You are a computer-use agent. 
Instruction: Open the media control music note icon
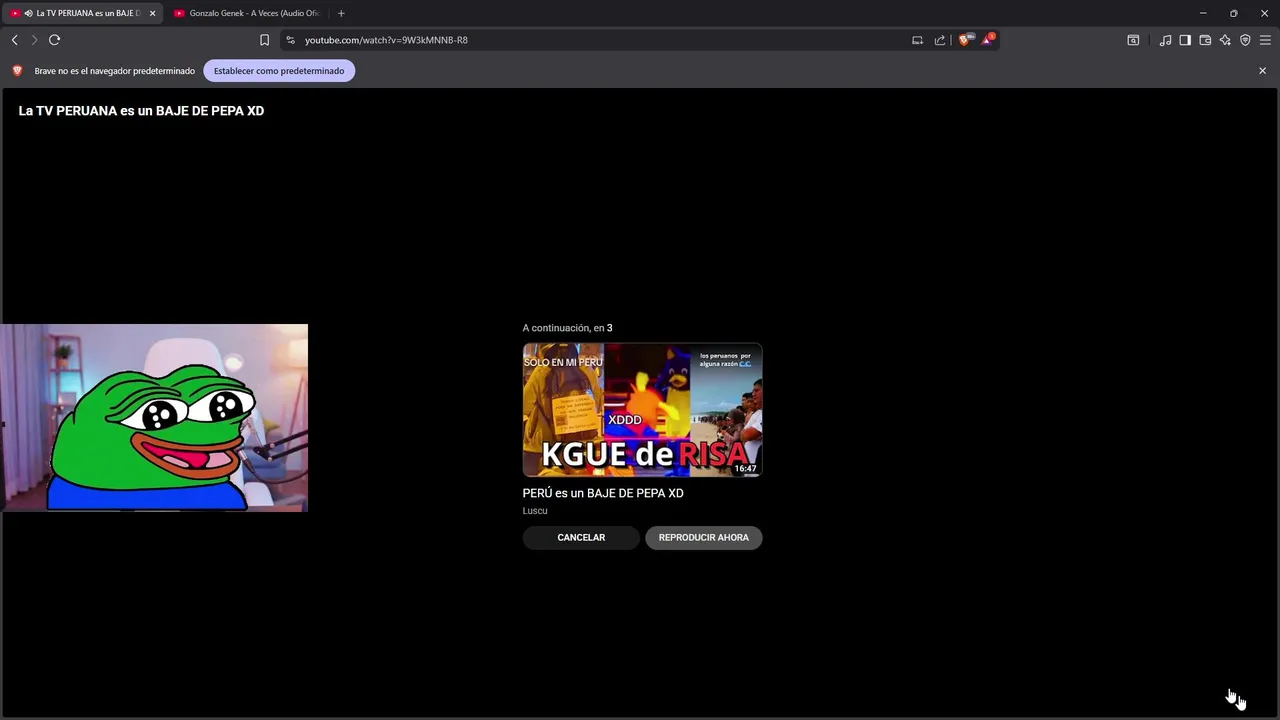pyautogui.click(x=1165, y=40)
